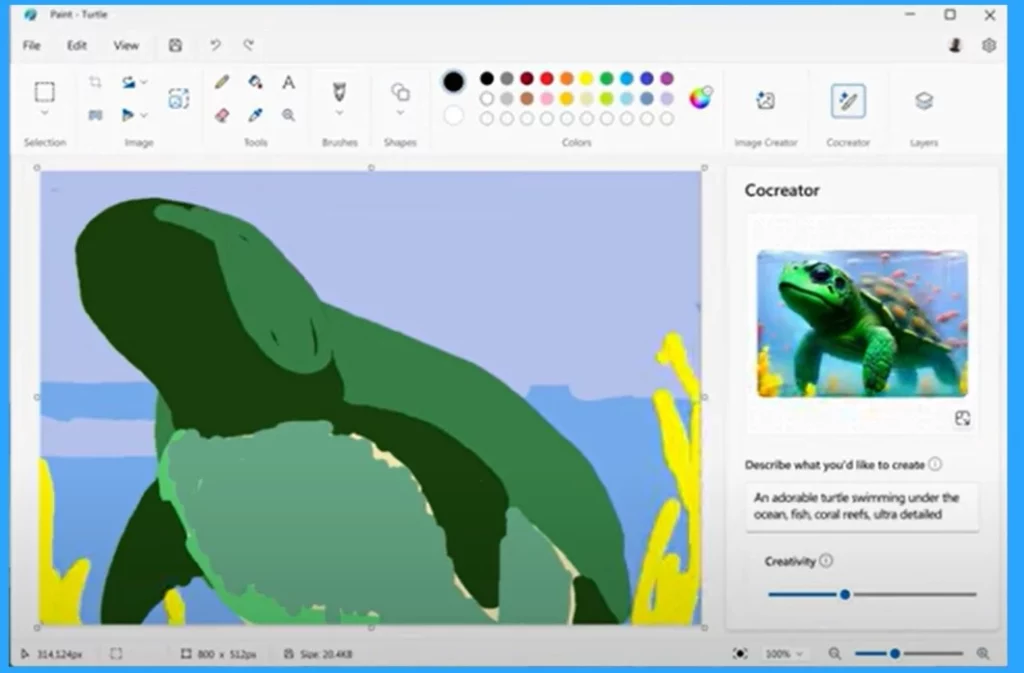Click the Magnifier tool
This screenshot has width=1024, height=673.
[x=288, y=115]
